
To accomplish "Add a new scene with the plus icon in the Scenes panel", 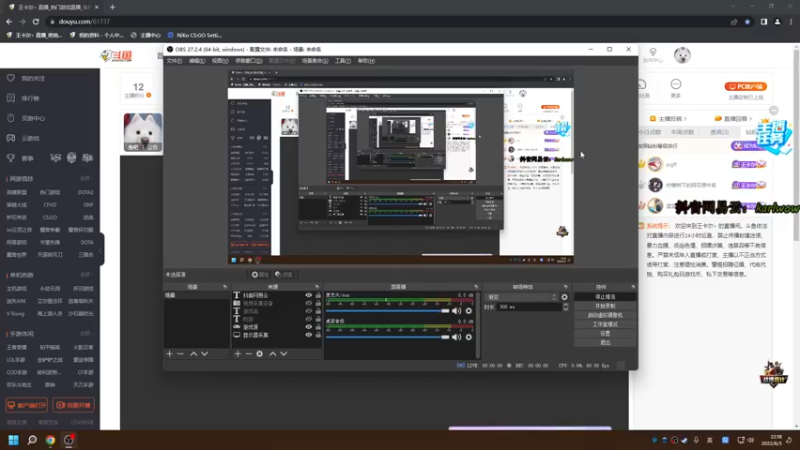I will point(169,354).
